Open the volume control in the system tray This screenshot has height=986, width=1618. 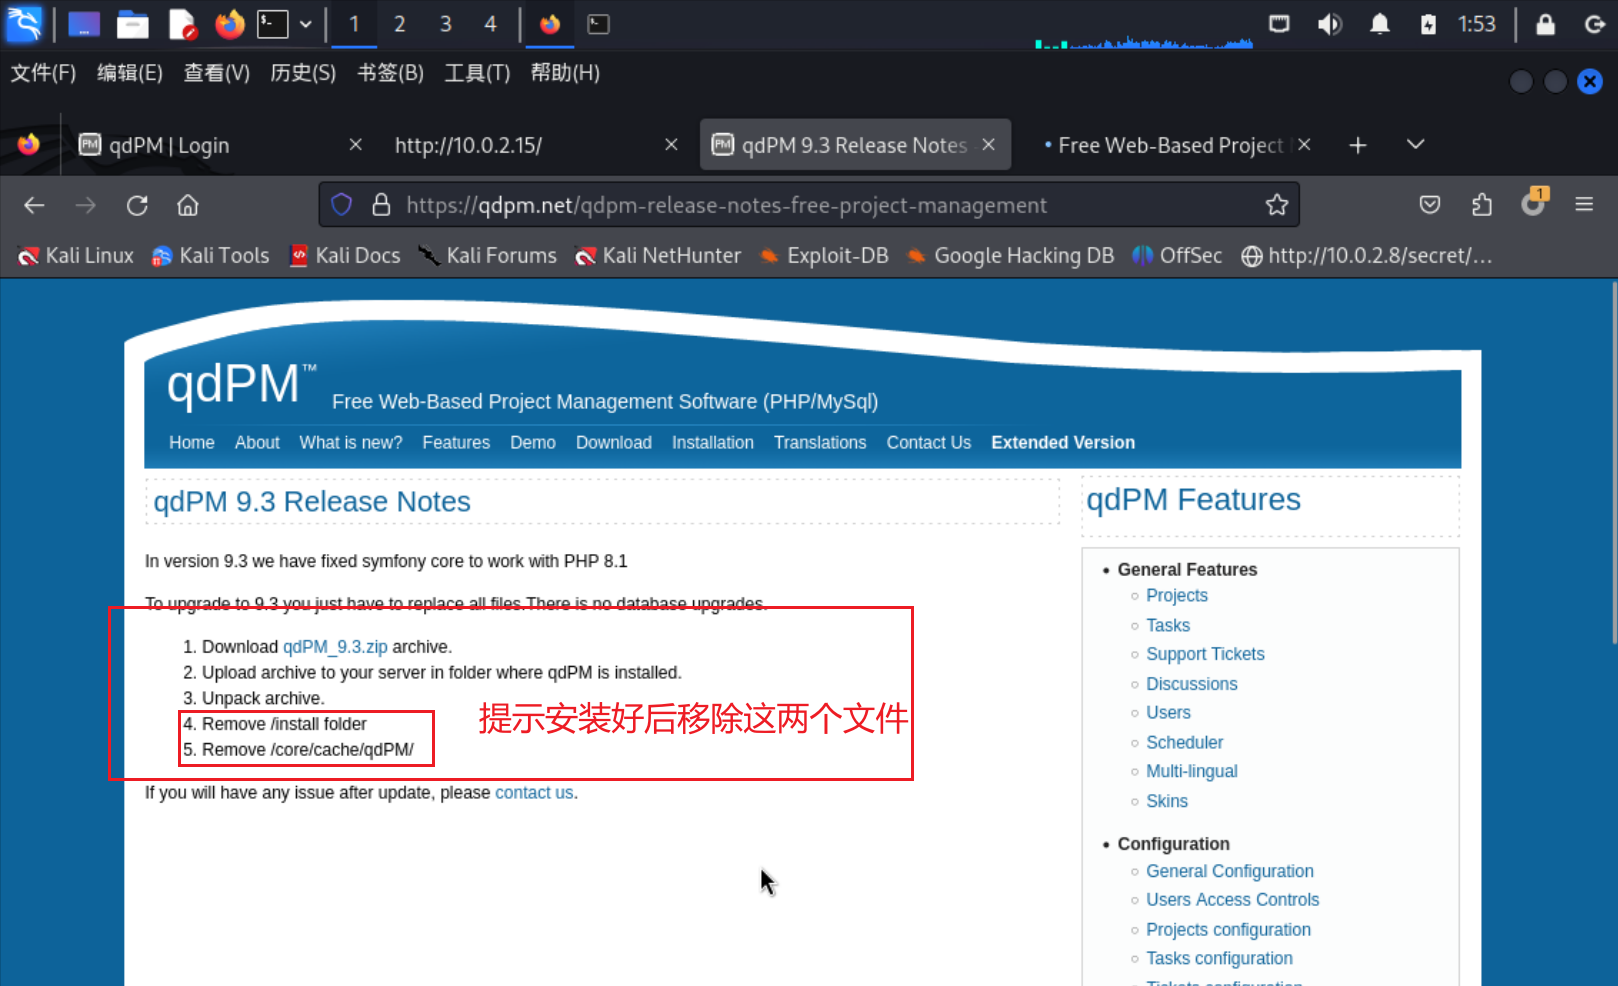pyautogui.click(x=1329, y=24)
